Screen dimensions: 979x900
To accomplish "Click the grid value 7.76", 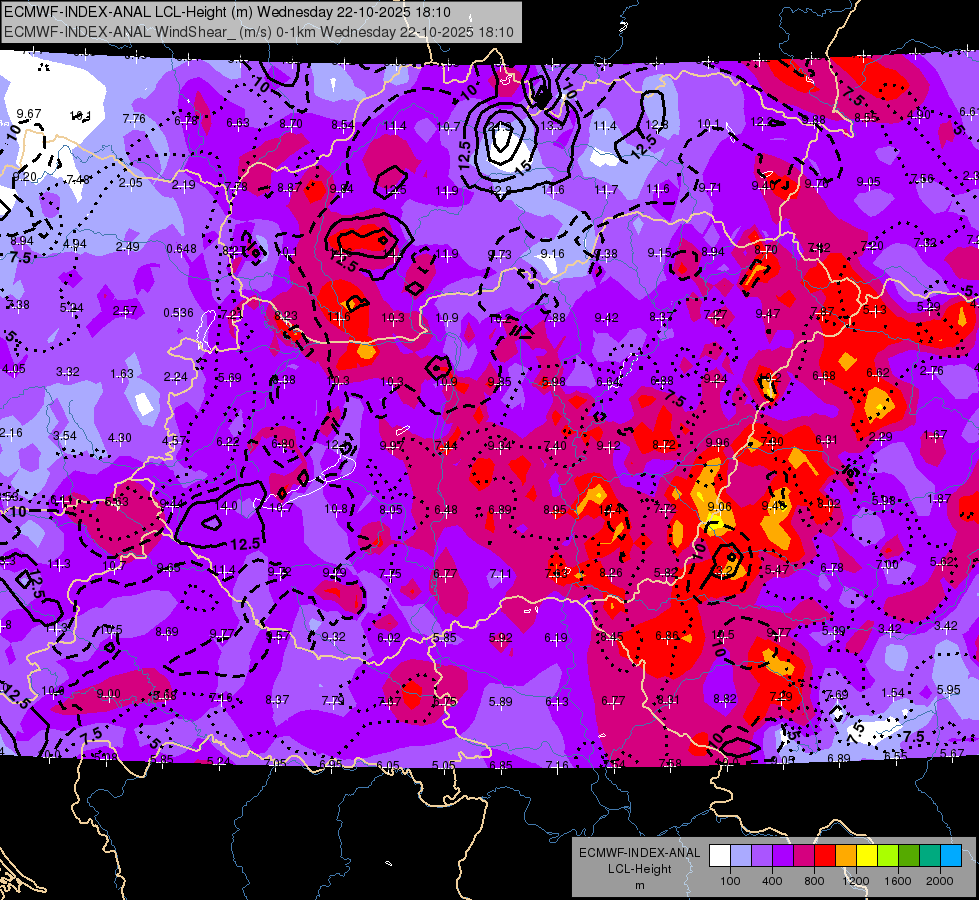I will [x=134, y=119].
